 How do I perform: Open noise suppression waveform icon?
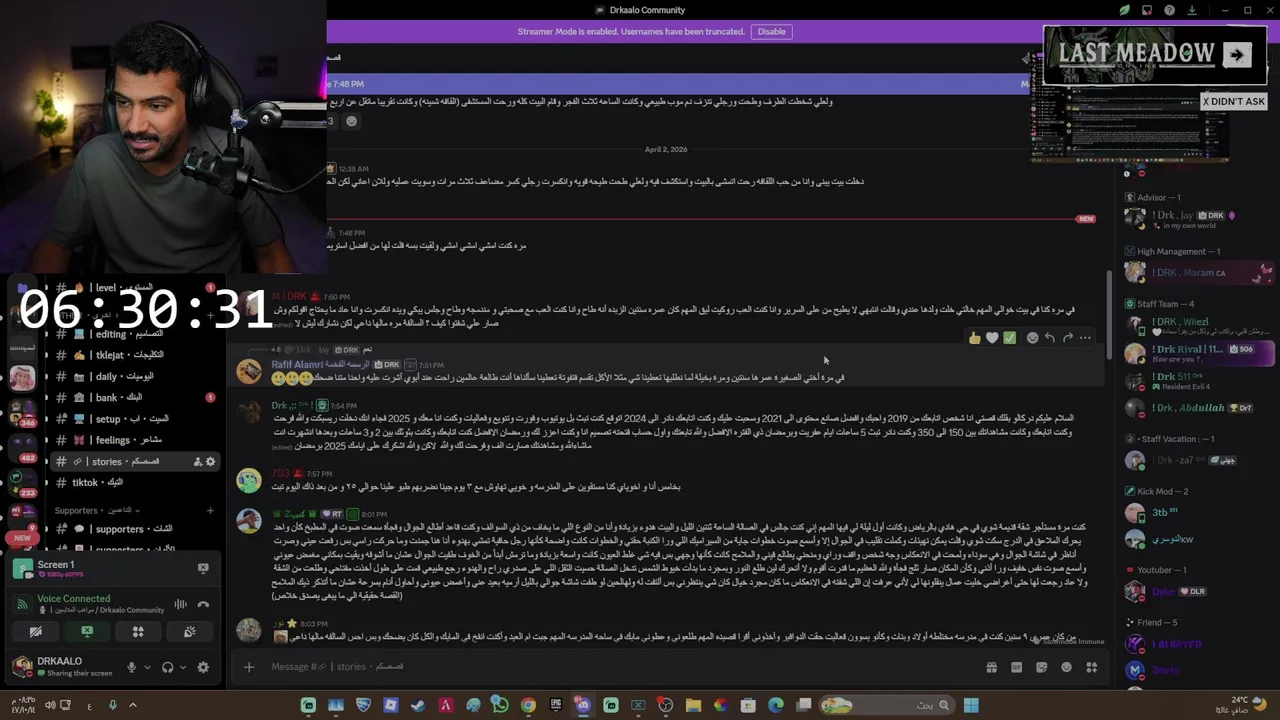(x=180, y=604)
